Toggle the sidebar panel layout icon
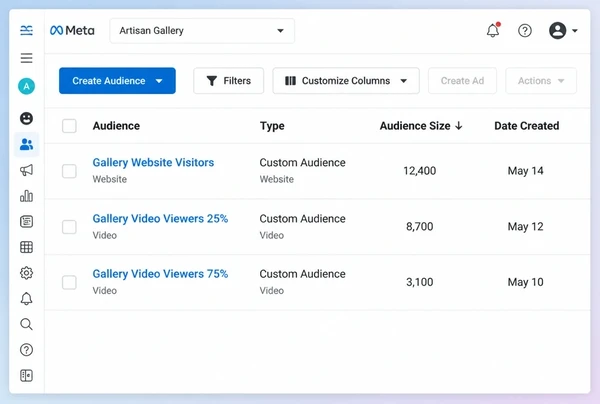The image size is (600, 404). point(26,376)
